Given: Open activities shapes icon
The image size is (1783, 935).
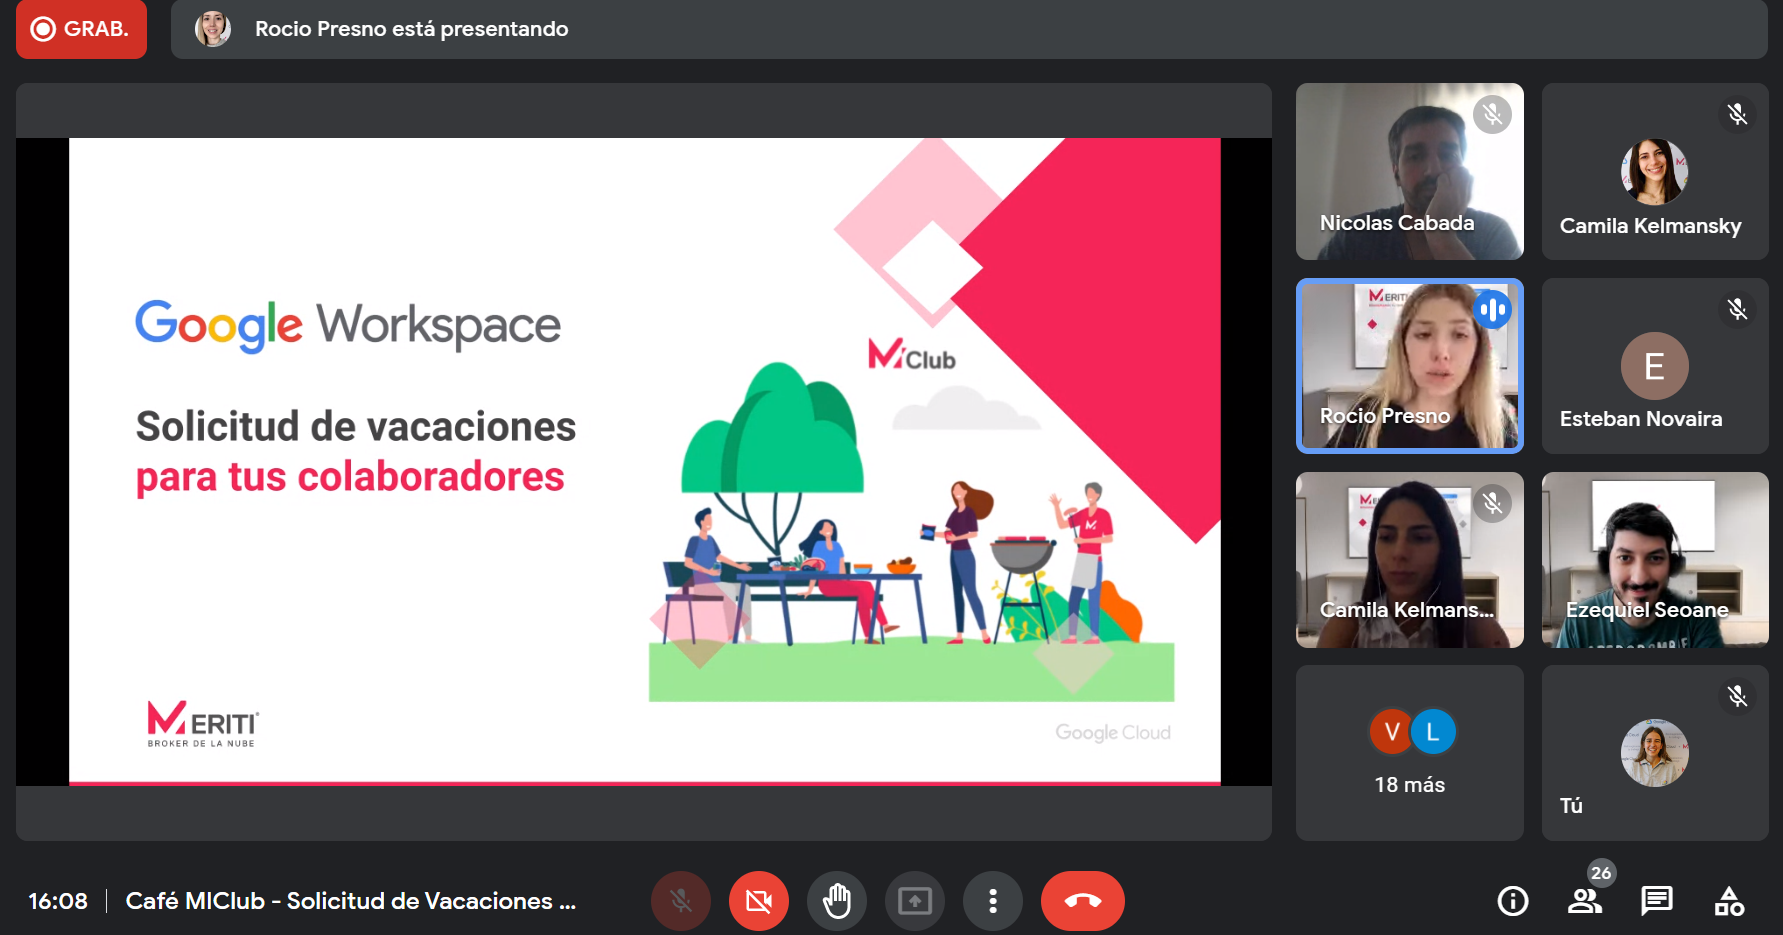Looking at the screenshot, I should [1729, 901].
